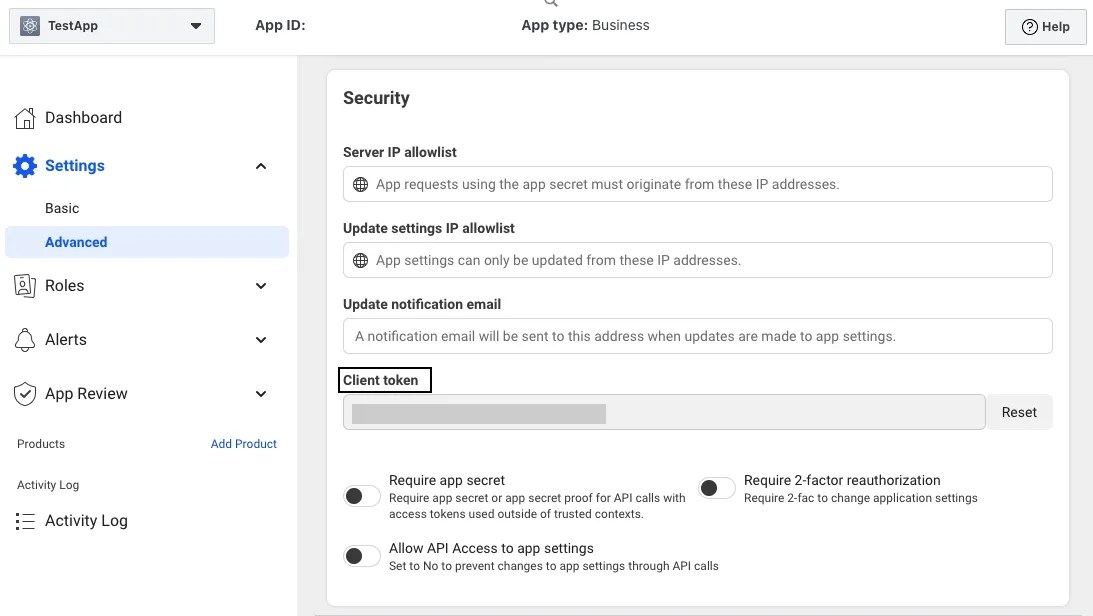Reset the client token

click(x=1019, y=411)
